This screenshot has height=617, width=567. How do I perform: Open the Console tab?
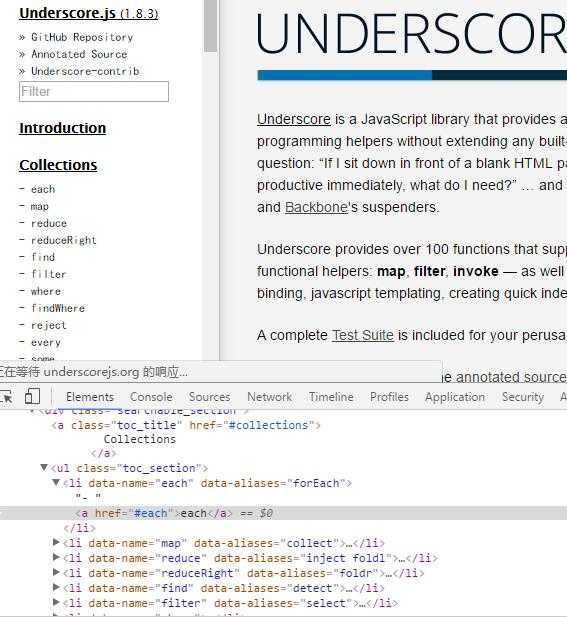pos(151,397)
